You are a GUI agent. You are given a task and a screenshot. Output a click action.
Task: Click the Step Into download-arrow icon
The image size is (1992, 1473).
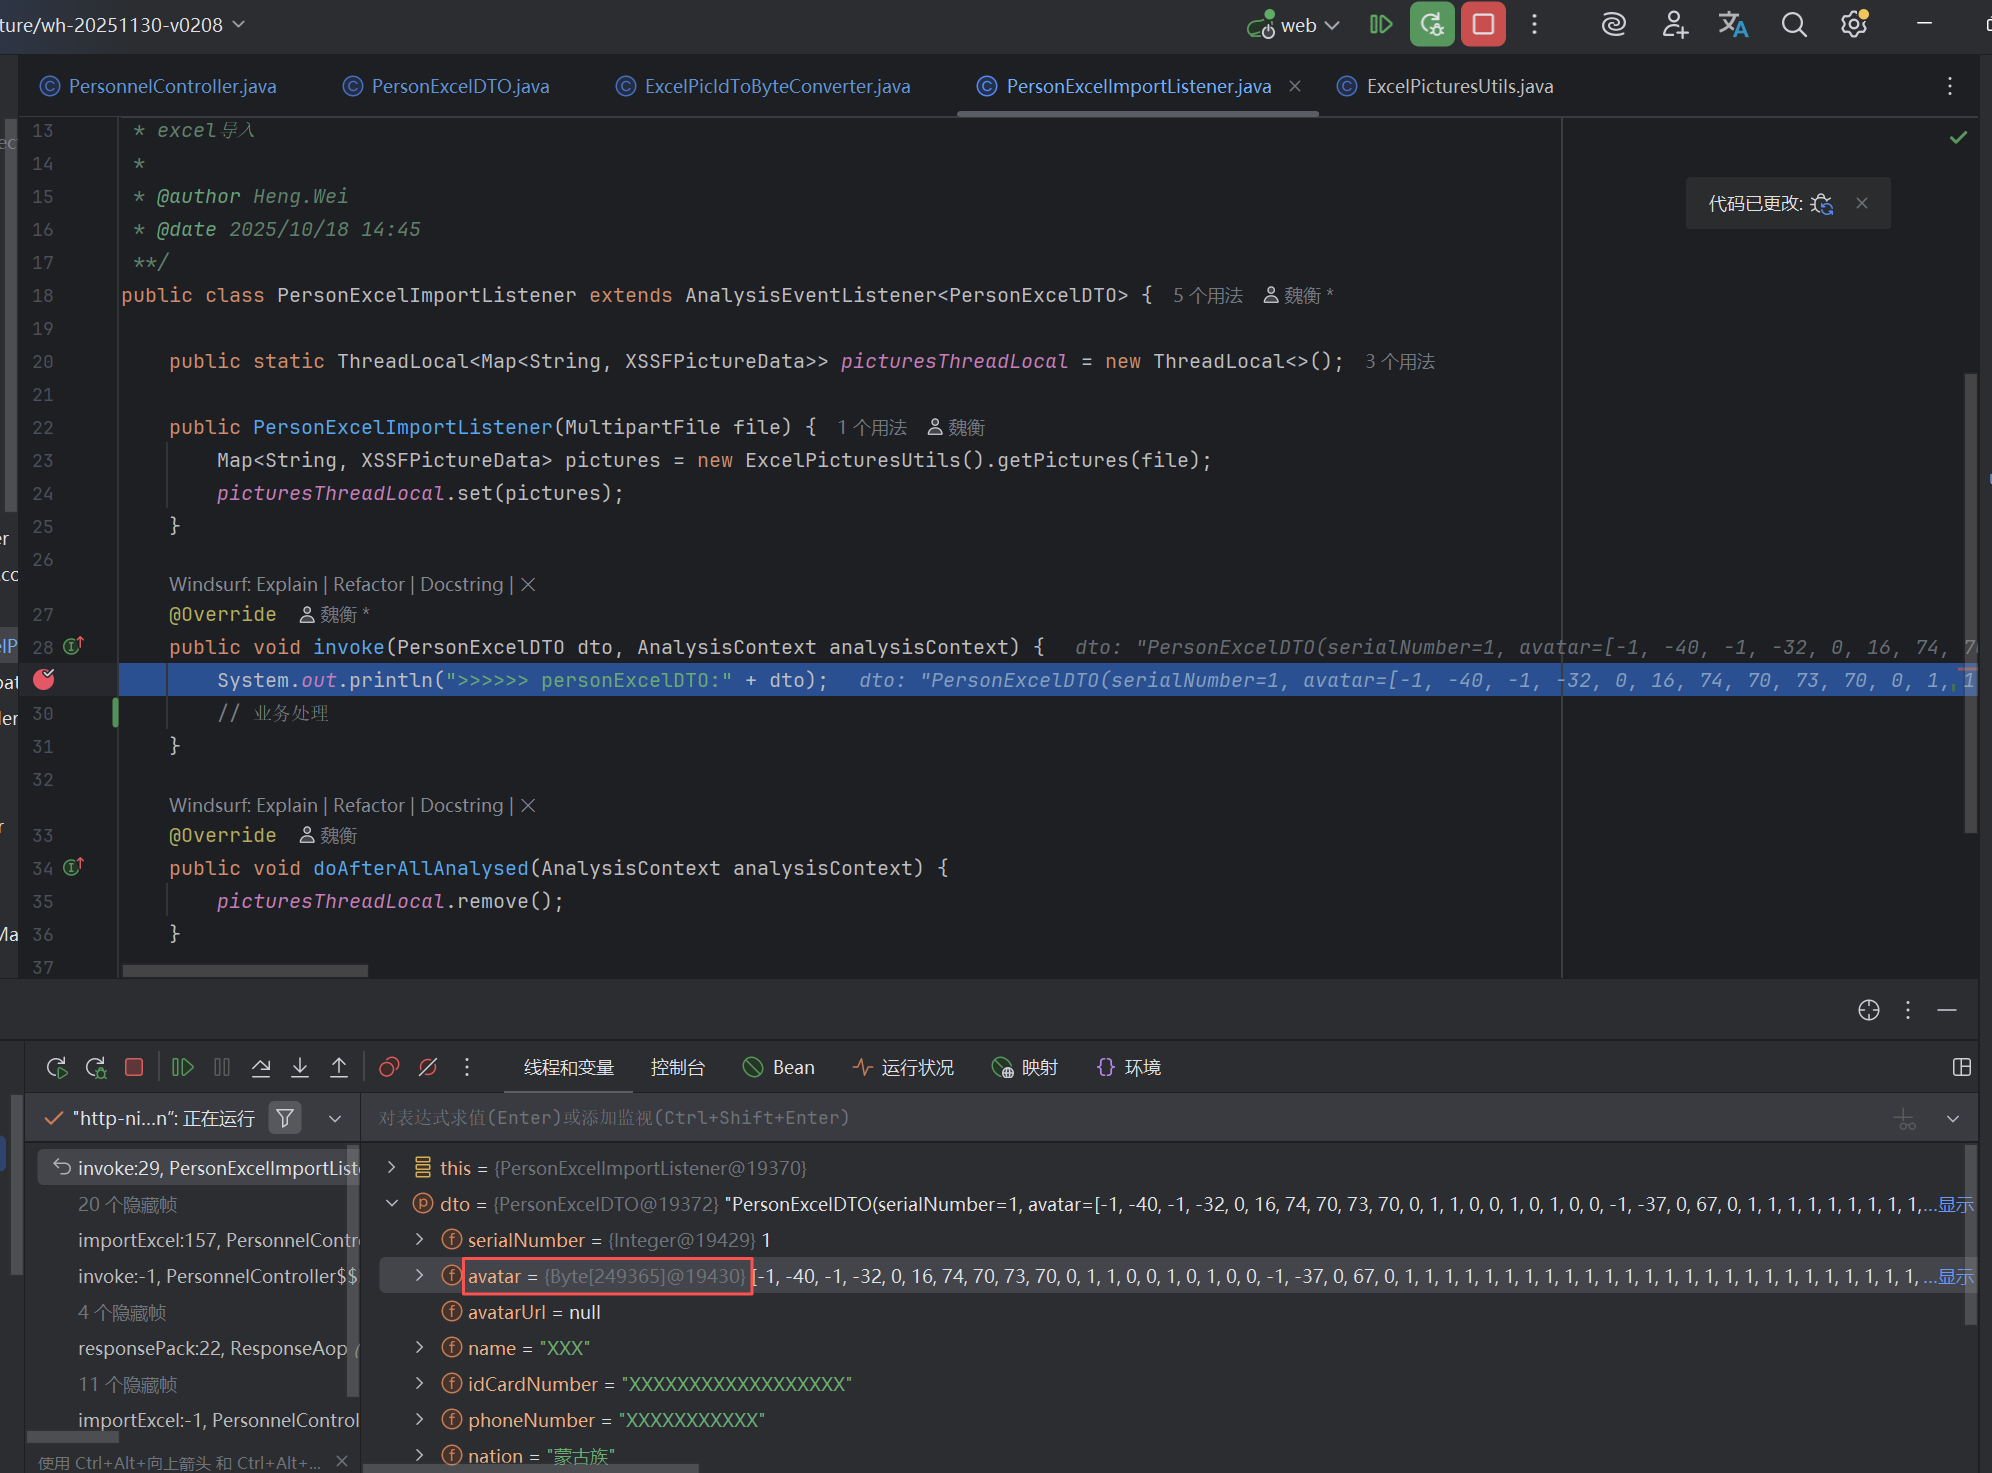[300, 1067]
